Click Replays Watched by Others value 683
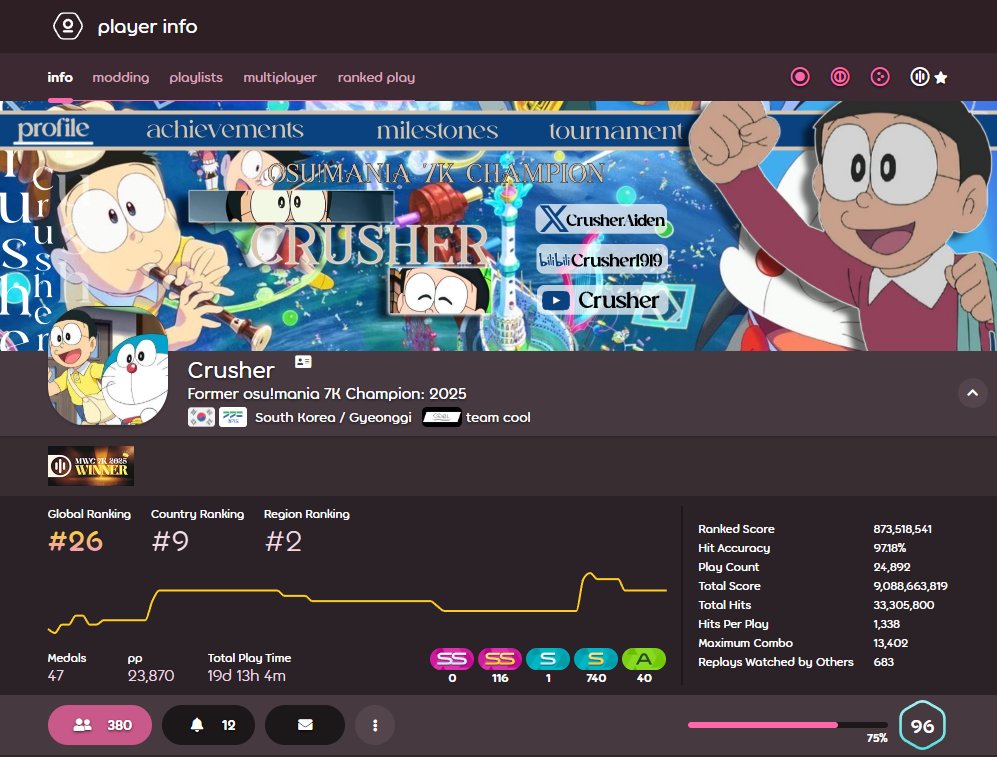This screenshot has height=757, width=997. click(x=883, y=662)
